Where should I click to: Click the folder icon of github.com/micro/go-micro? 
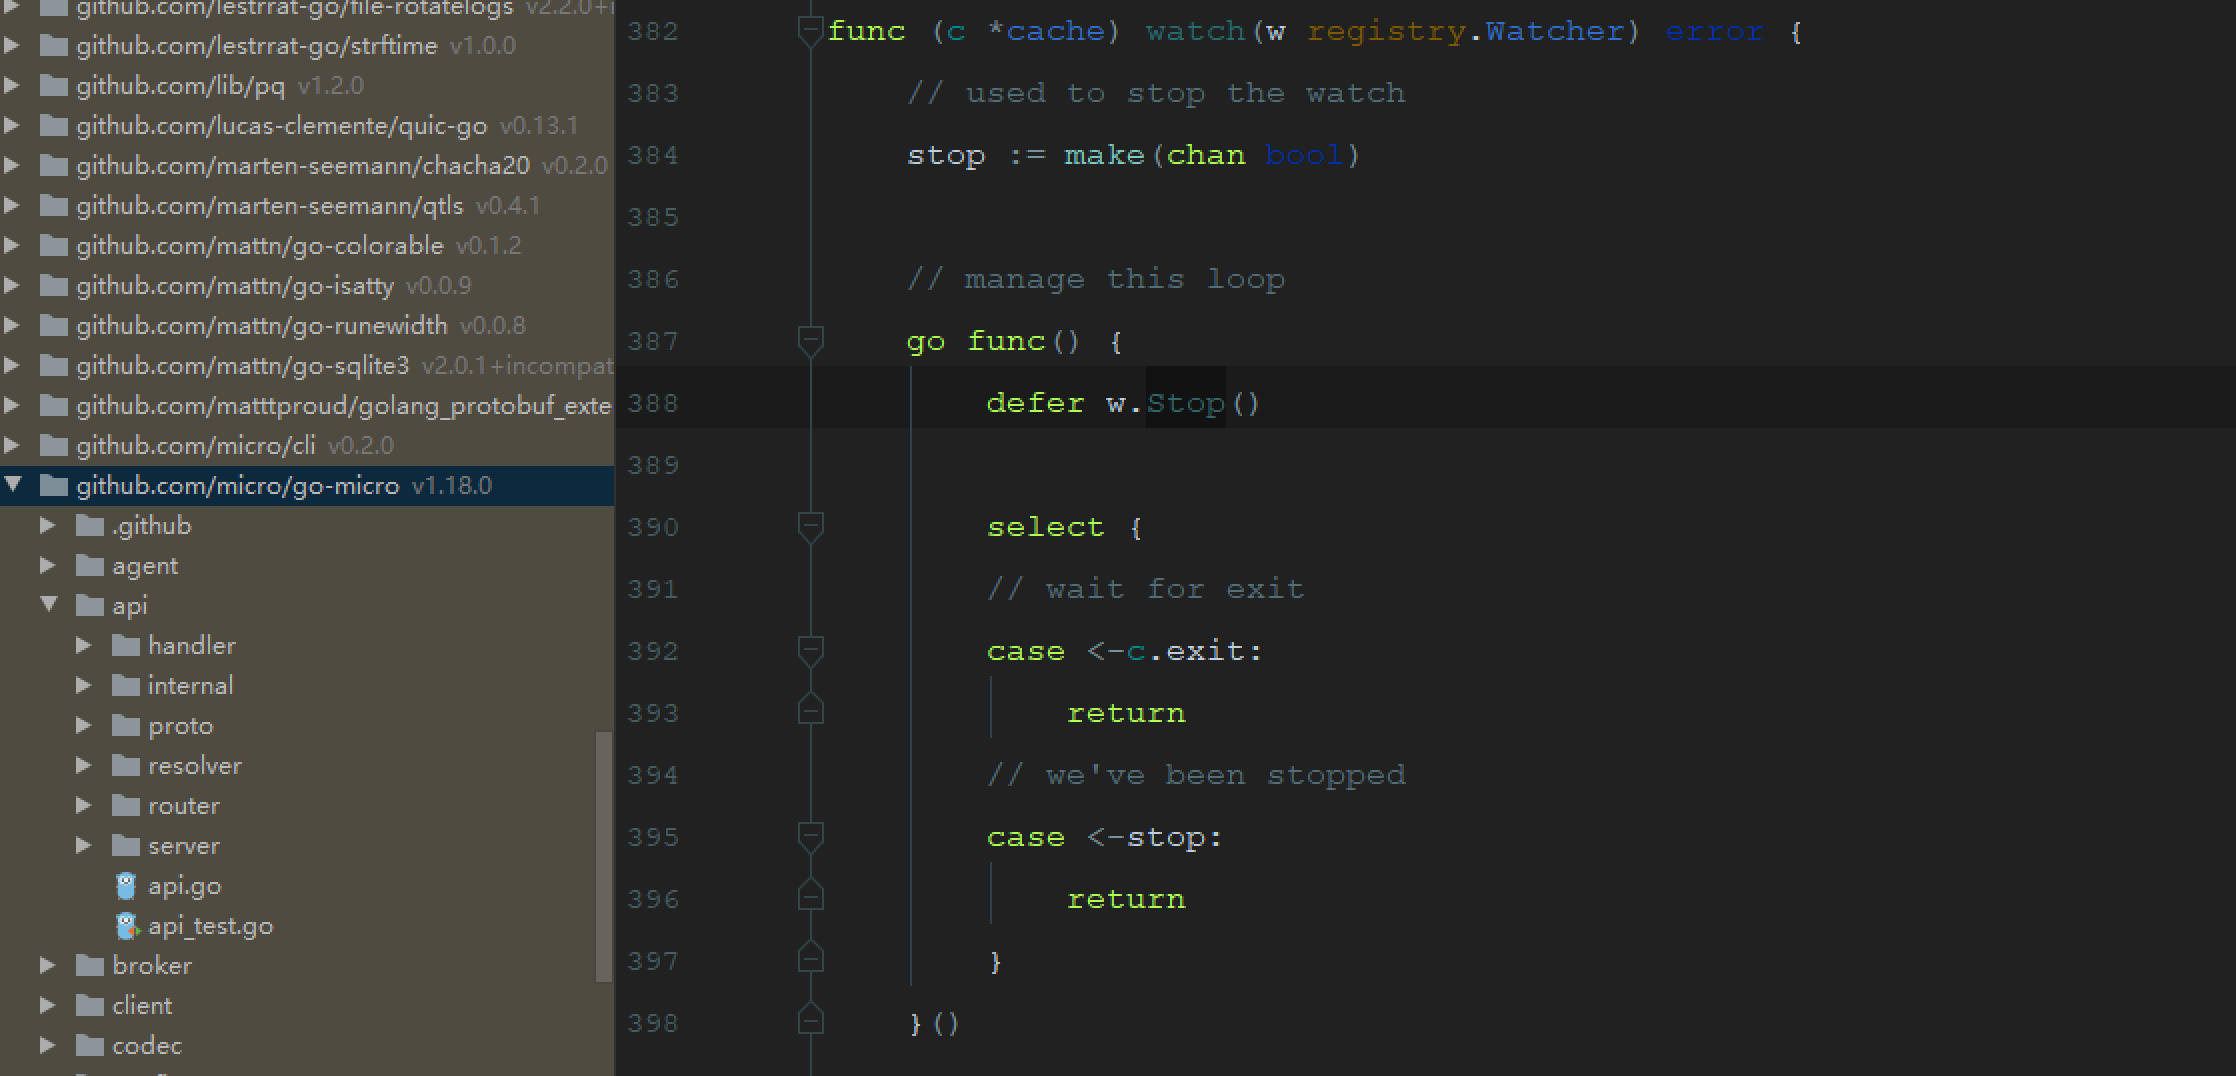coord(54,486)
